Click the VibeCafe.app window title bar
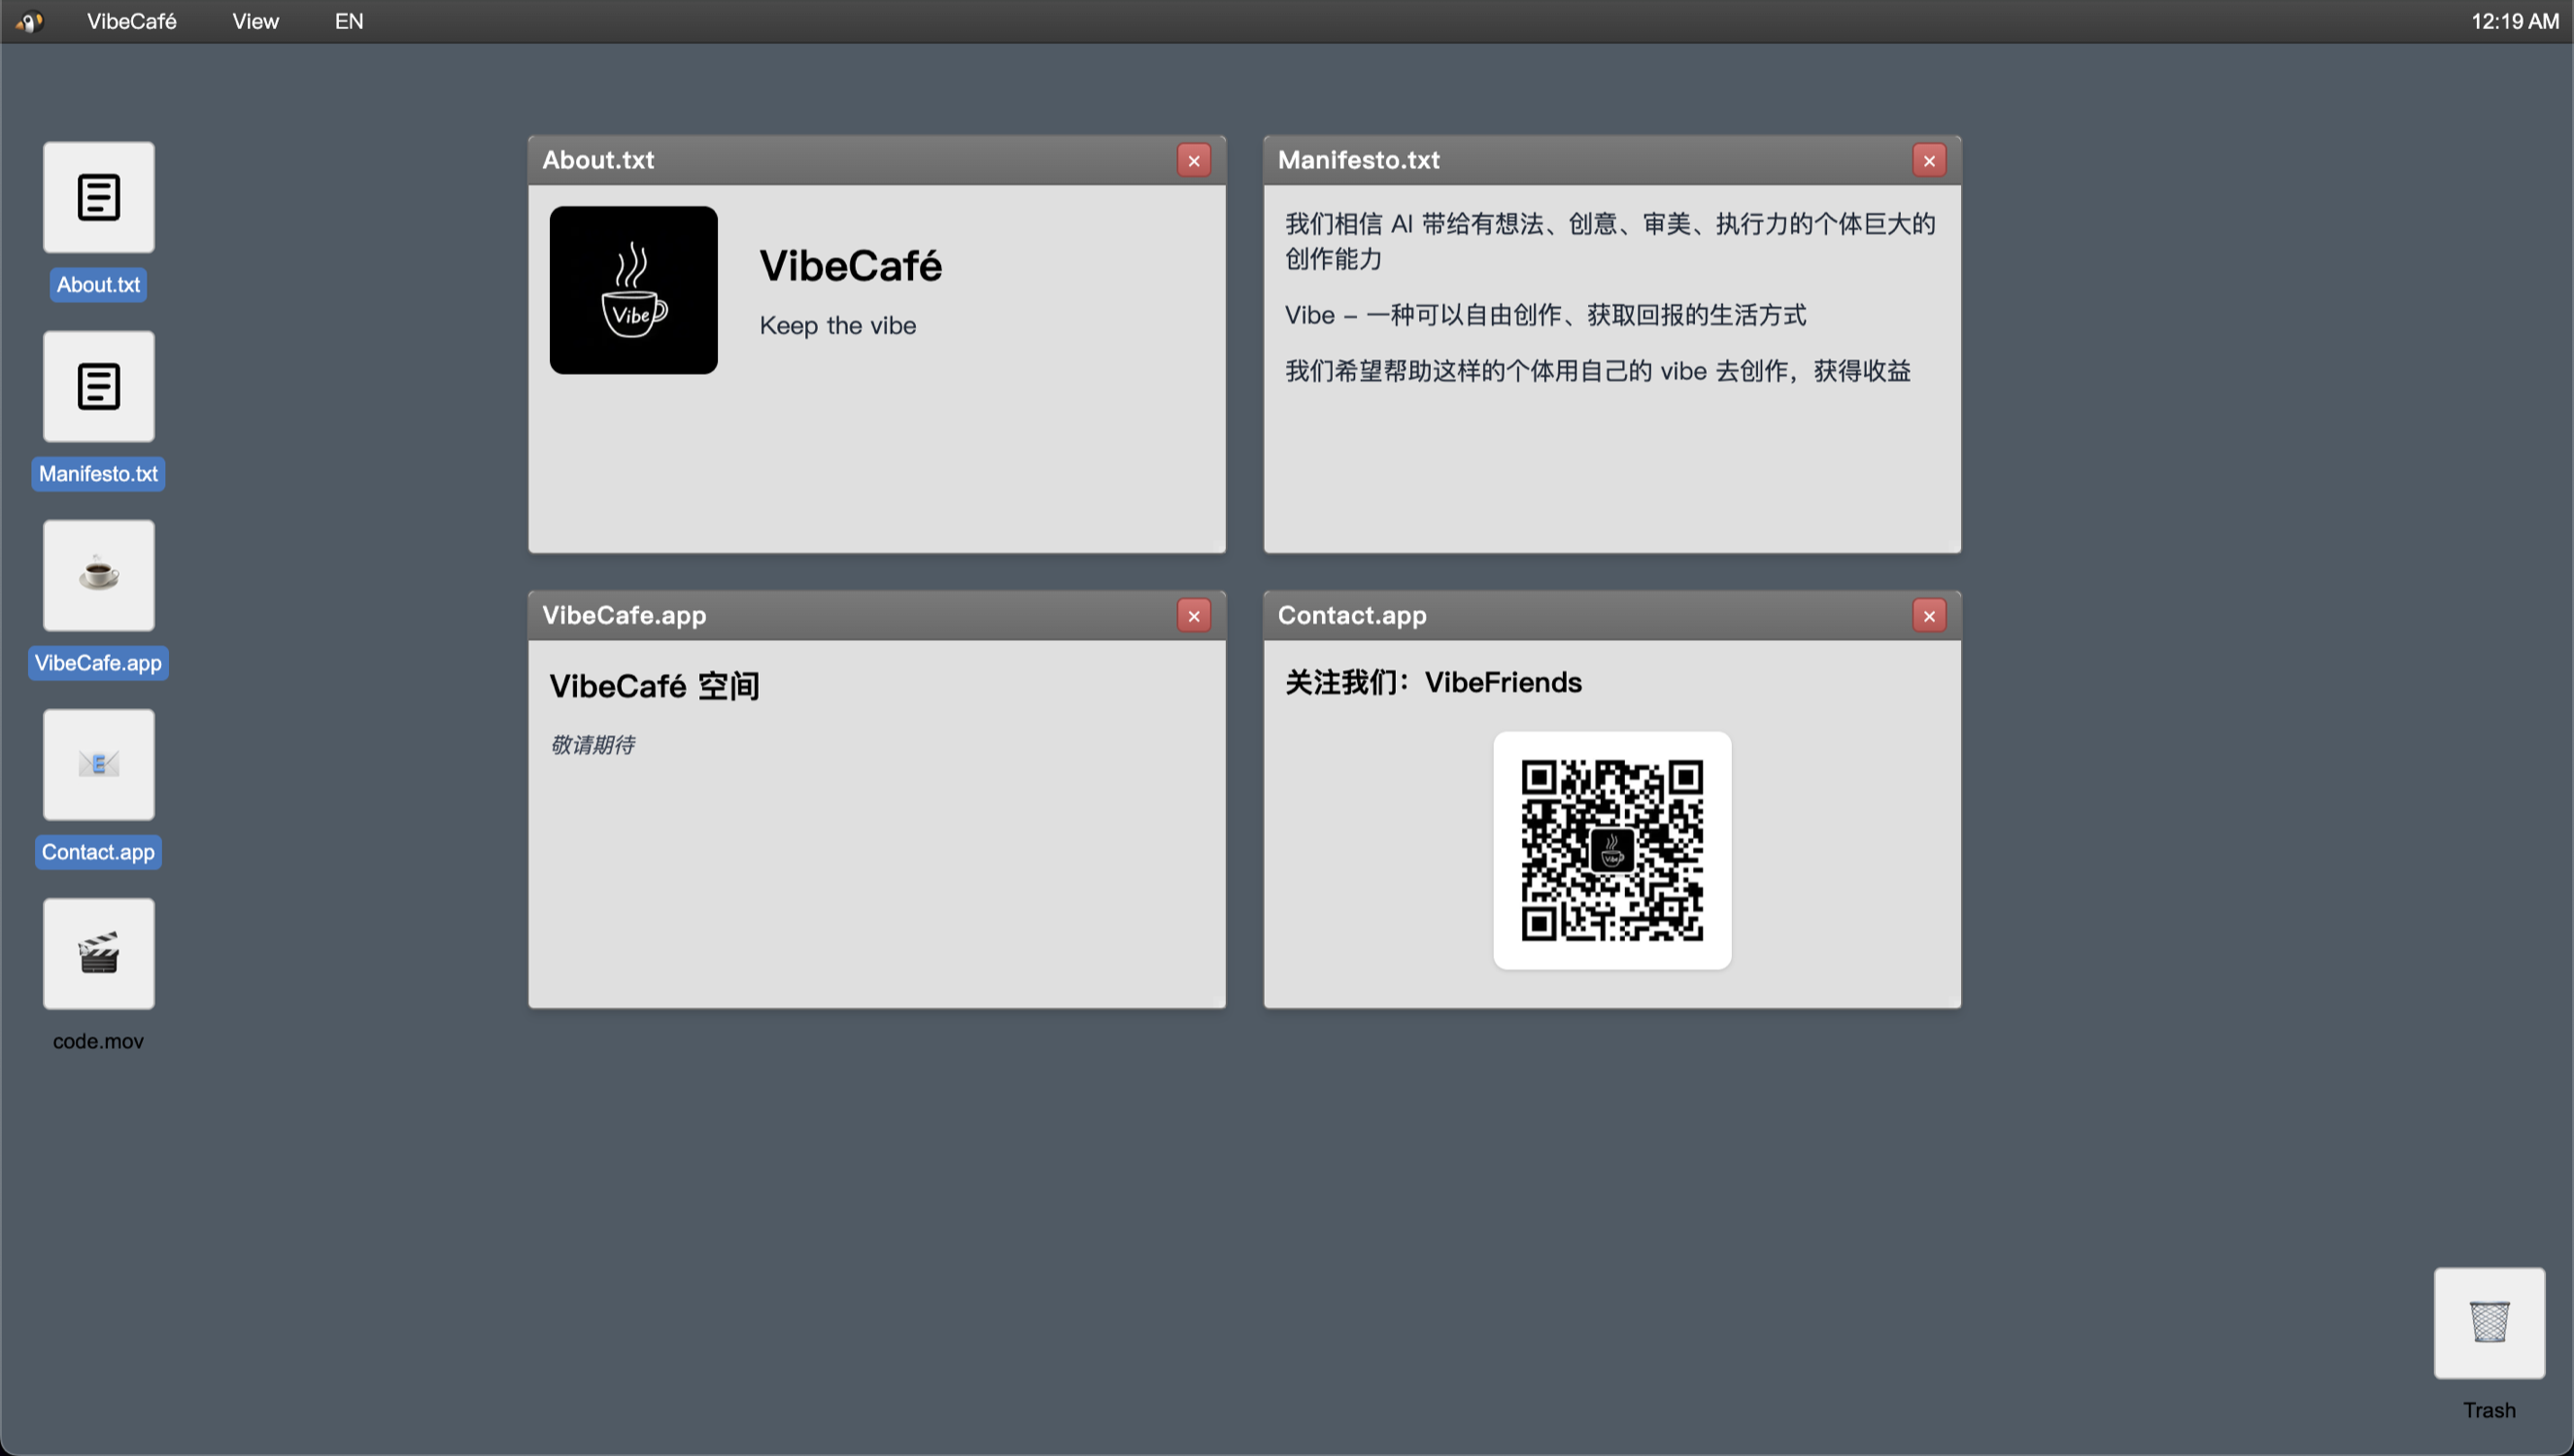Screen dimensions: 2574x1456 [x=876, y=615]
